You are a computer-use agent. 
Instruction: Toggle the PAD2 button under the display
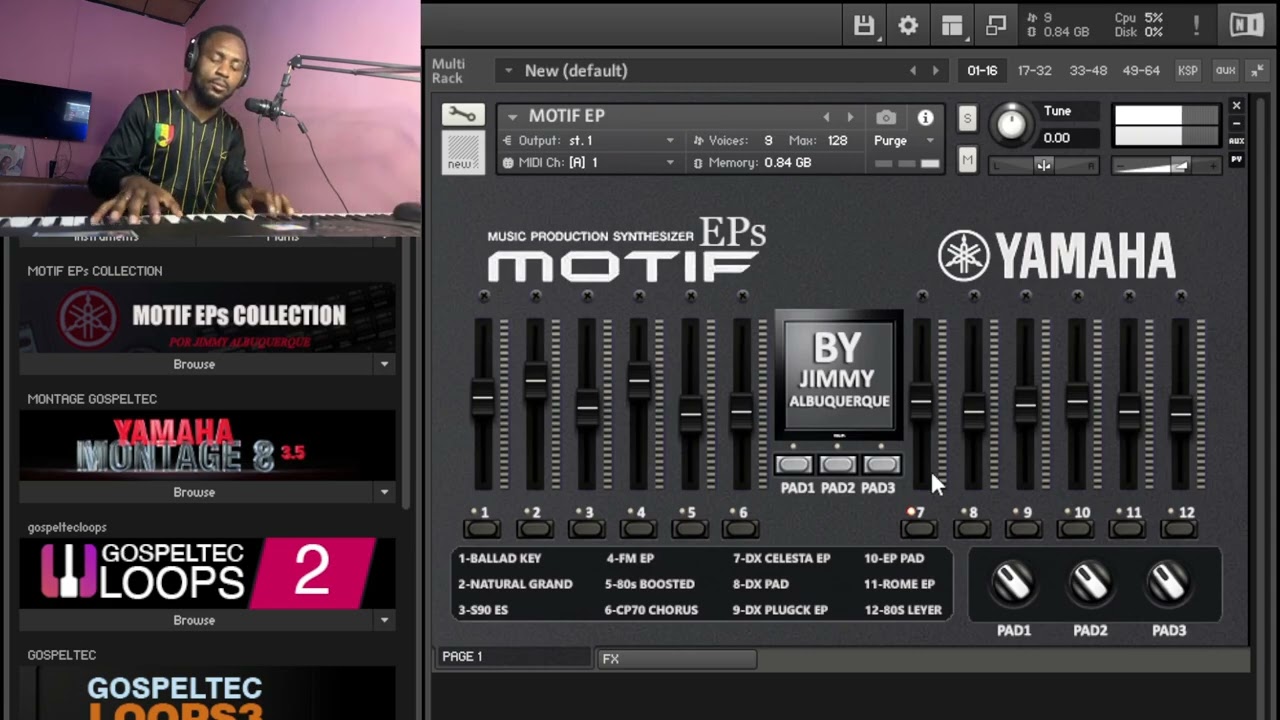[838, 465]
